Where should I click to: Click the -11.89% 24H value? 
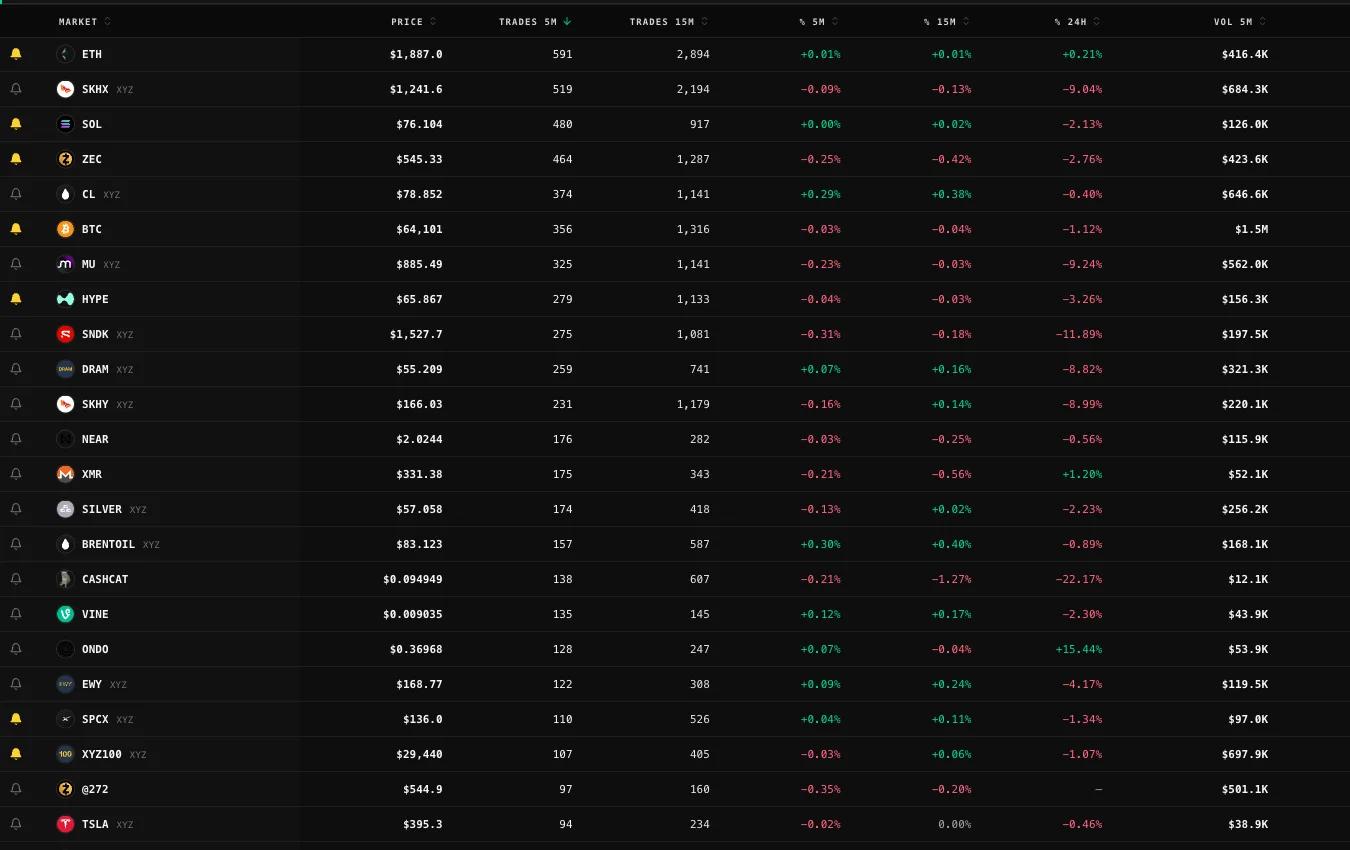coord(1078,334)
